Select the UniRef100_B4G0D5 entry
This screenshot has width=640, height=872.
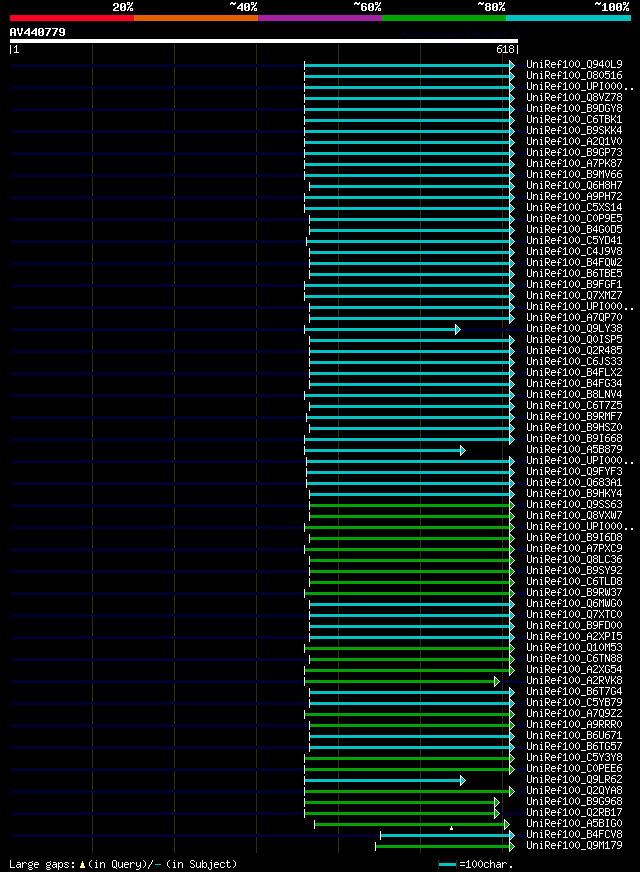574,230
